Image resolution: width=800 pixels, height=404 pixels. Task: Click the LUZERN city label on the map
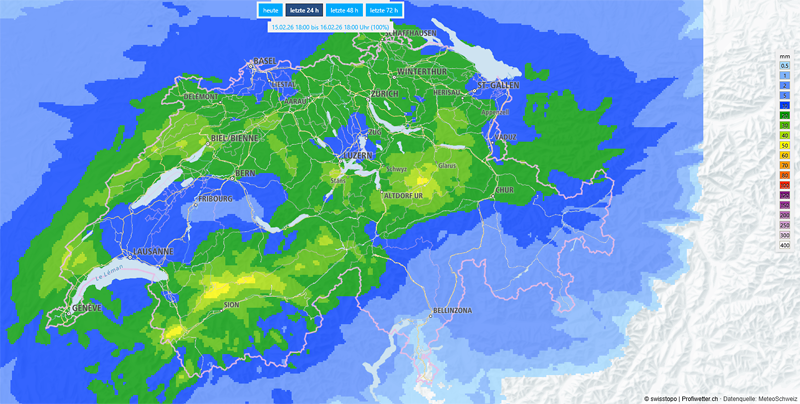[358, 155]
